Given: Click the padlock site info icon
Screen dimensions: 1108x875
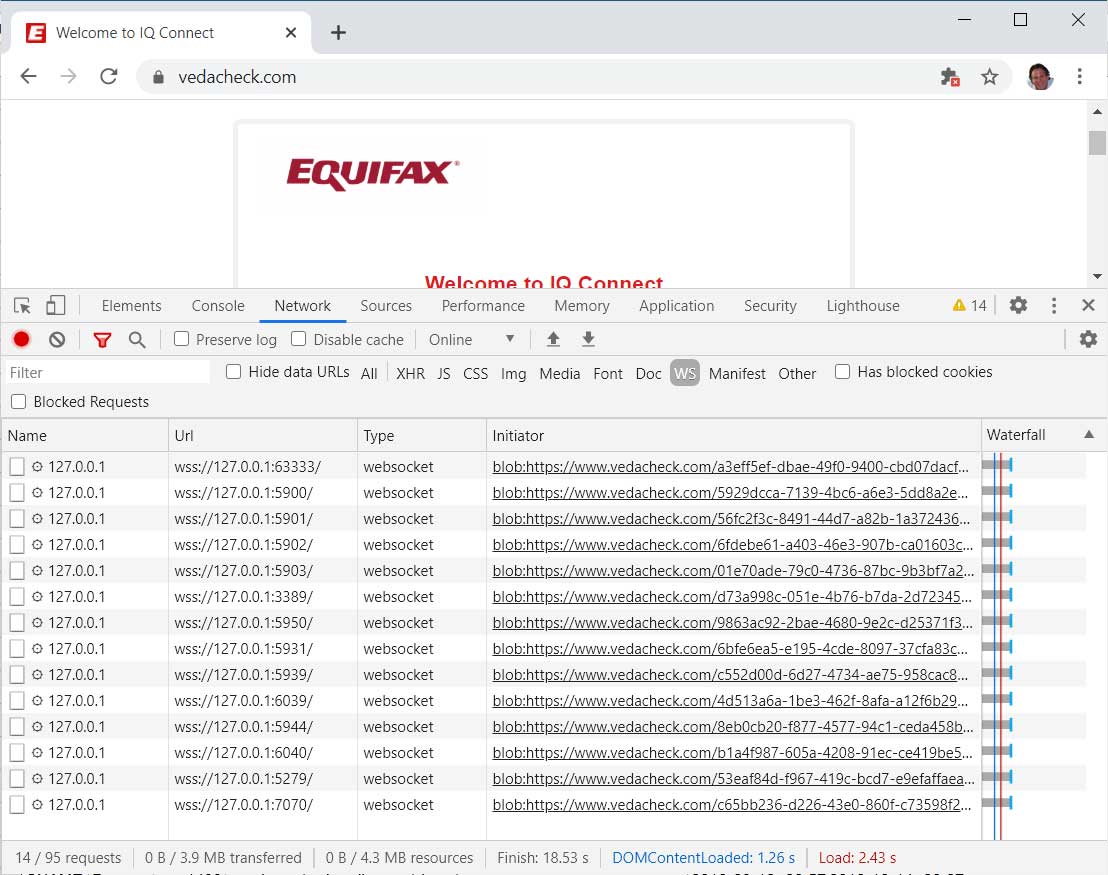Looking at the screenshot, I should pos(158,77).
